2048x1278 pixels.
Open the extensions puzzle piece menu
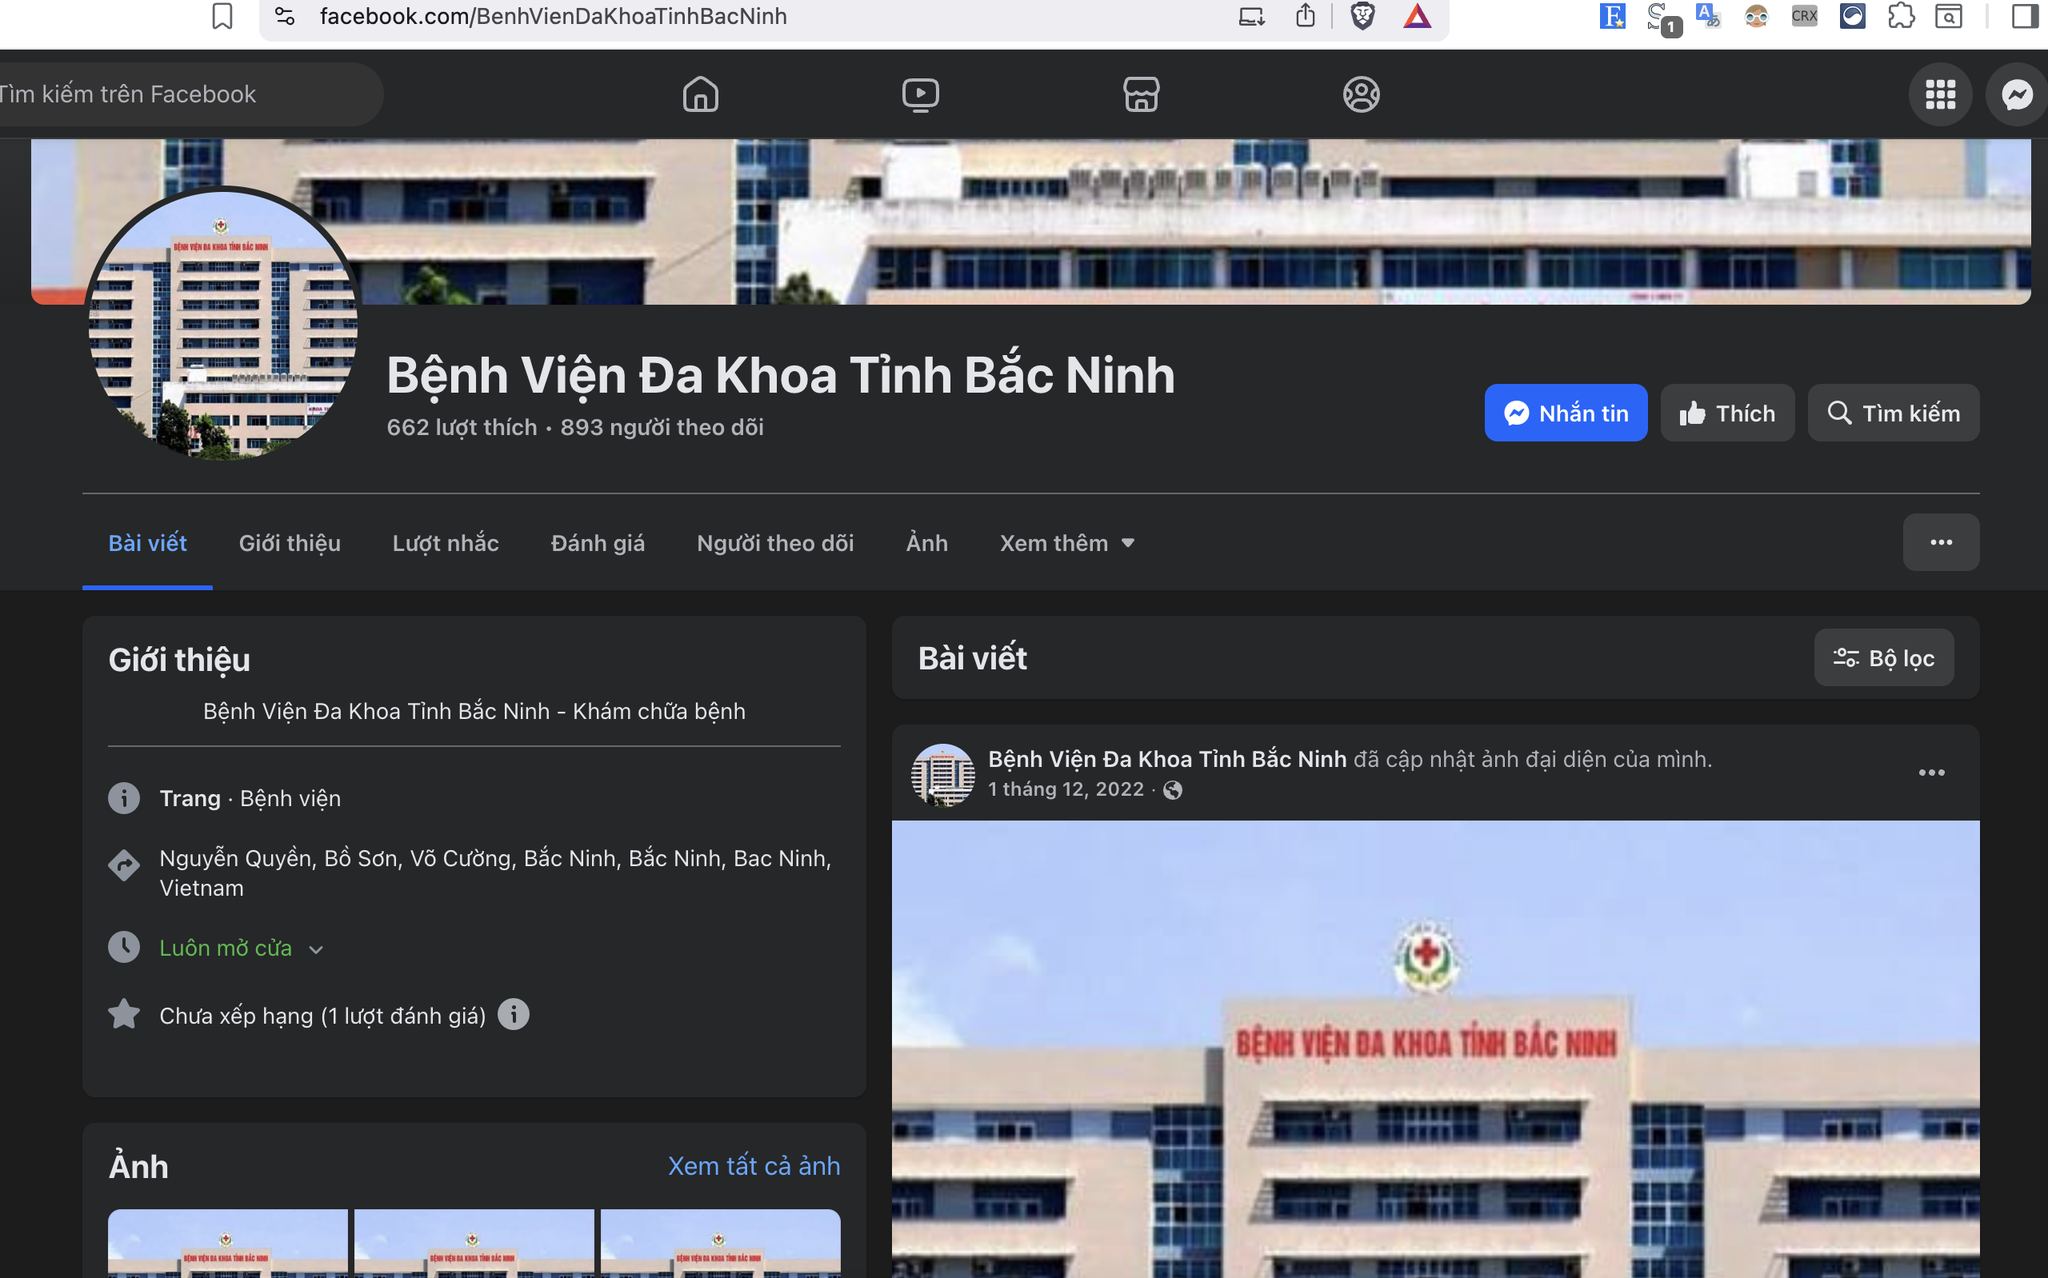tap(1901, 16)
